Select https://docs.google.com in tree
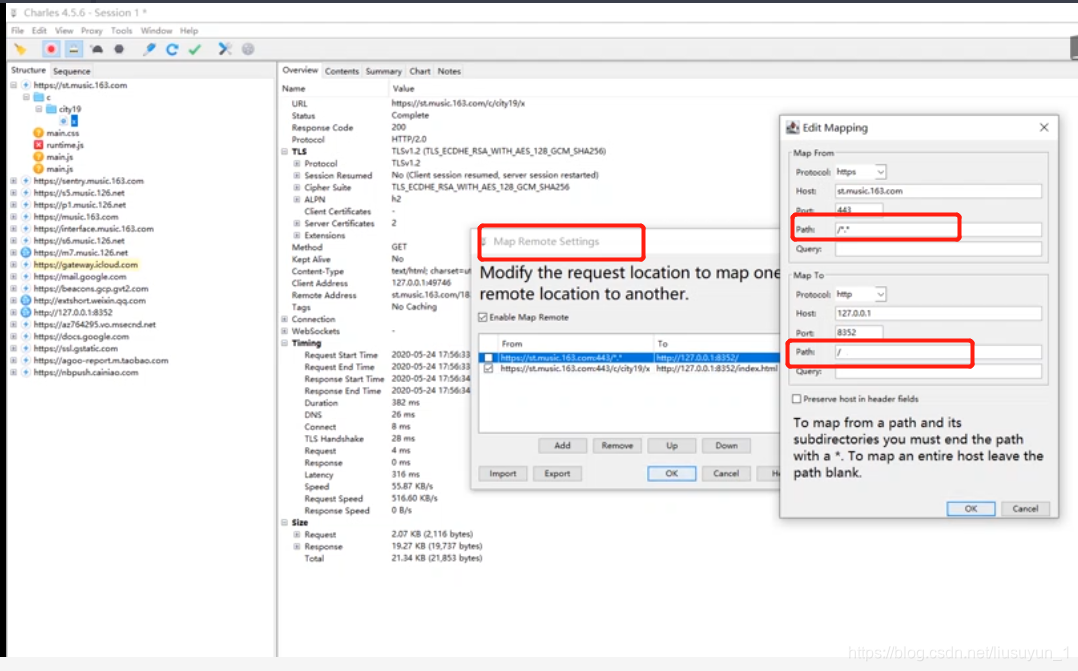1078x671 pixels. click(81, 336)
